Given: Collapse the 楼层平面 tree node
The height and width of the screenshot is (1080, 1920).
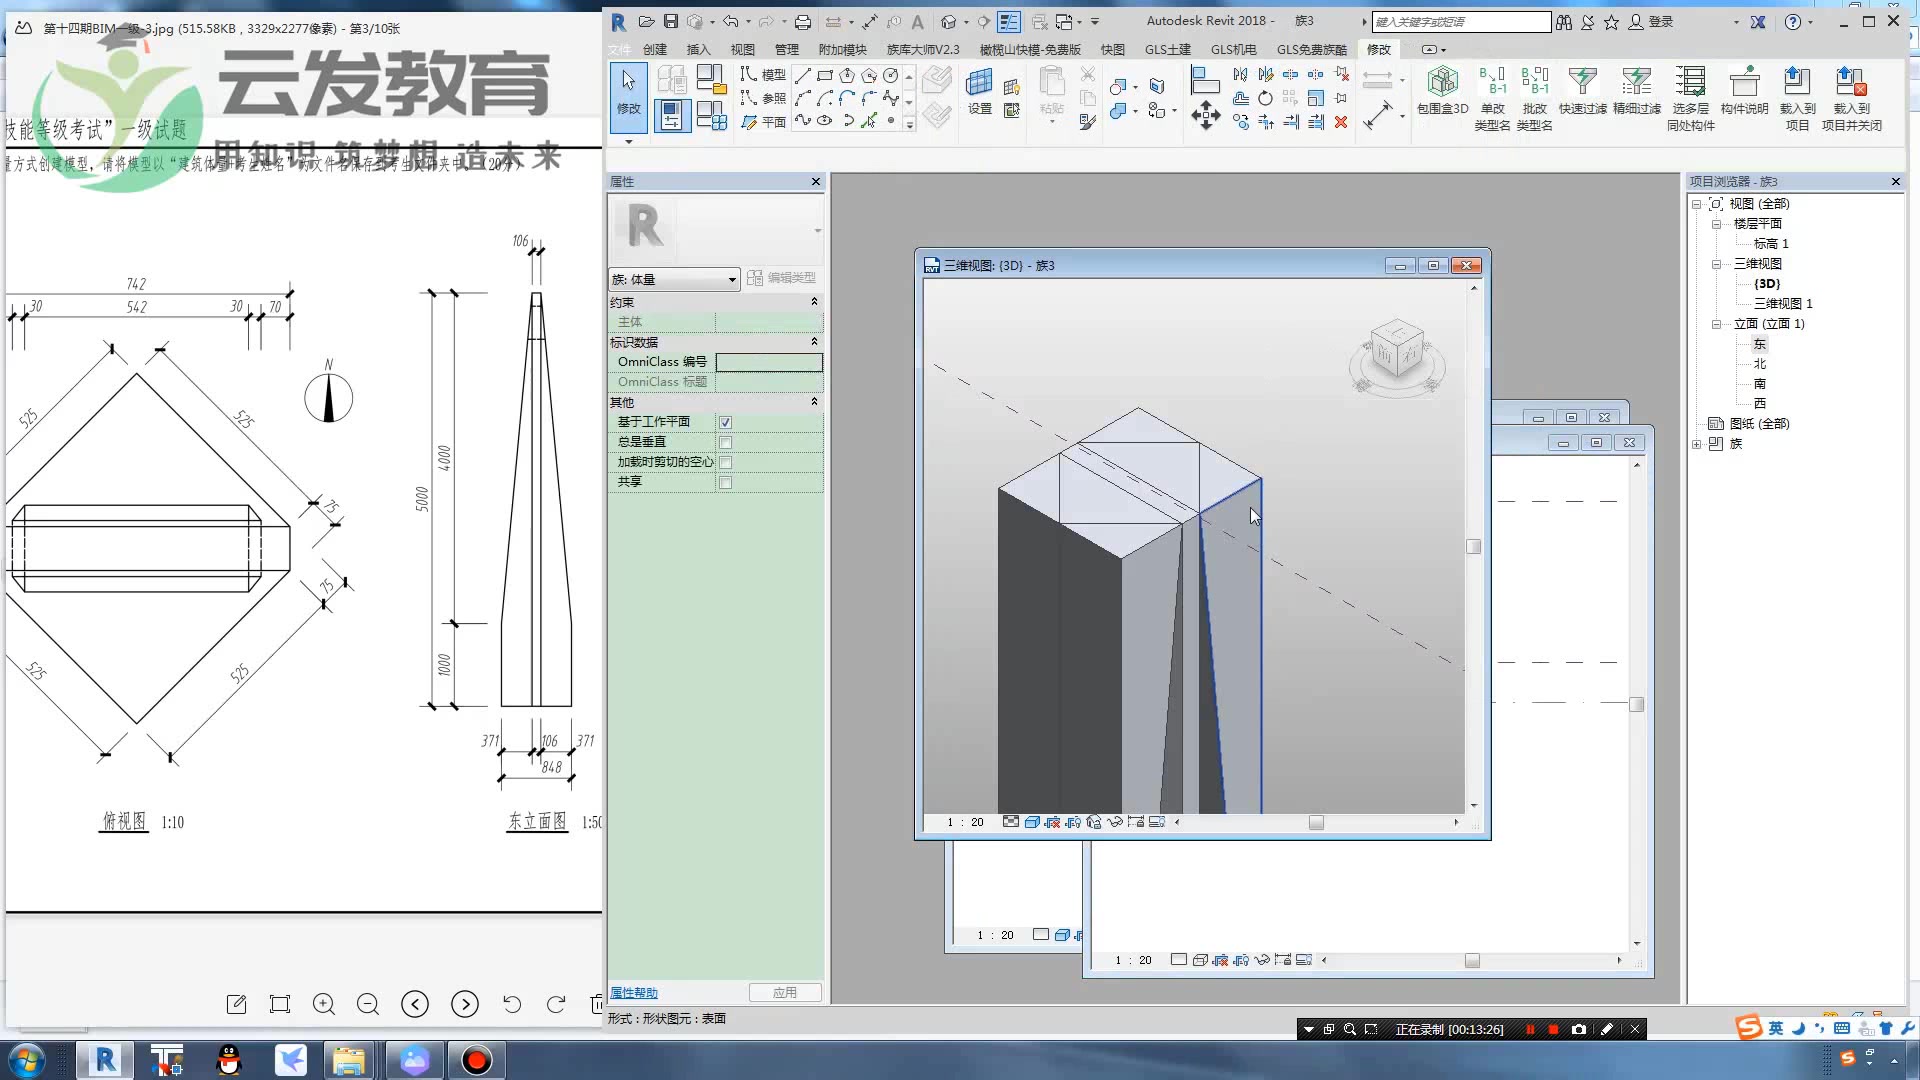Looking at the screenshot, I should (x=1716, y=224).
